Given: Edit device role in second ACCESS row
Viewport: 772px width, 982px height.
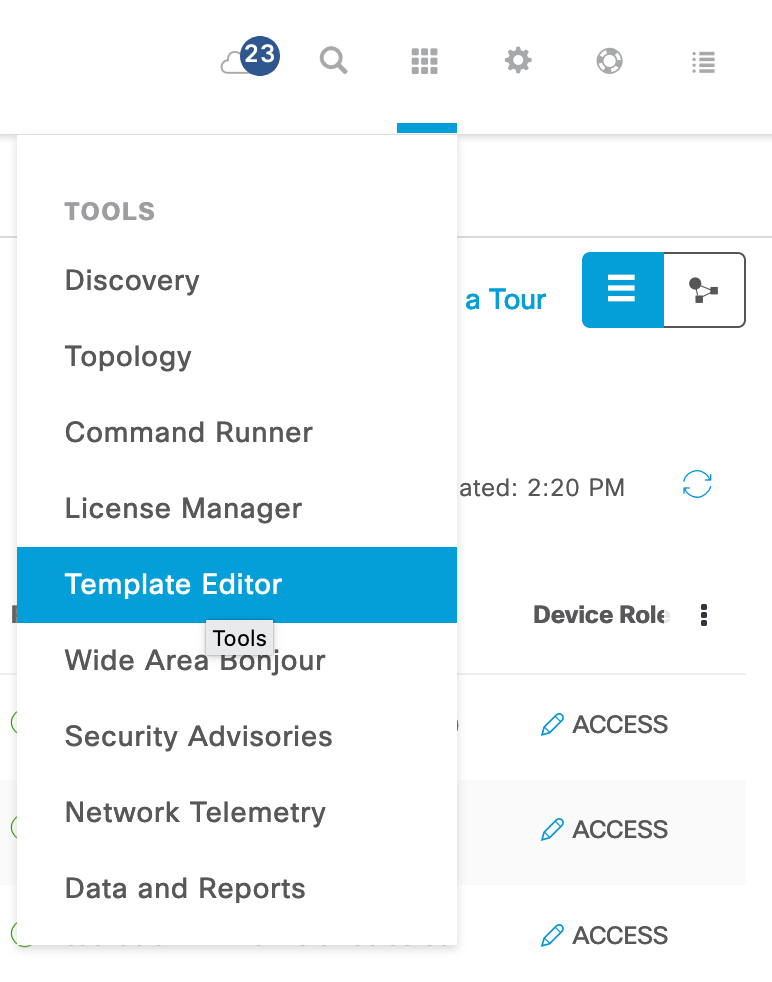Looking at the screenshot, I should 552,829.
